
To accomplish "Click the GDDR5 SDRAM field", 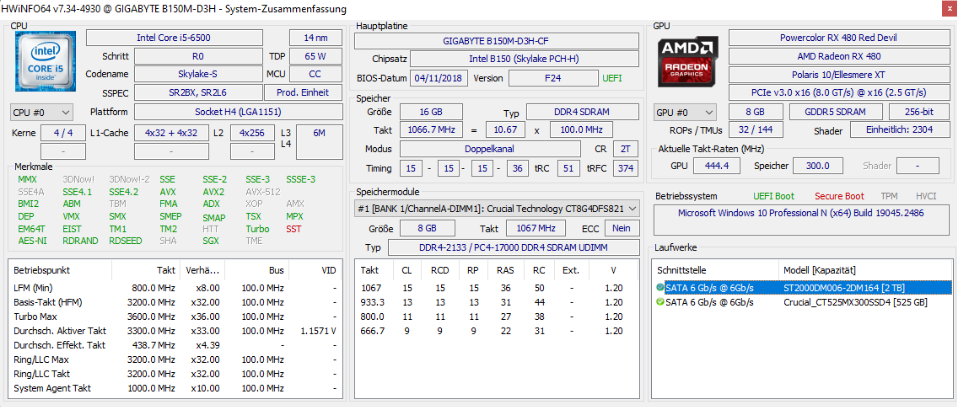I will [836, 112].
